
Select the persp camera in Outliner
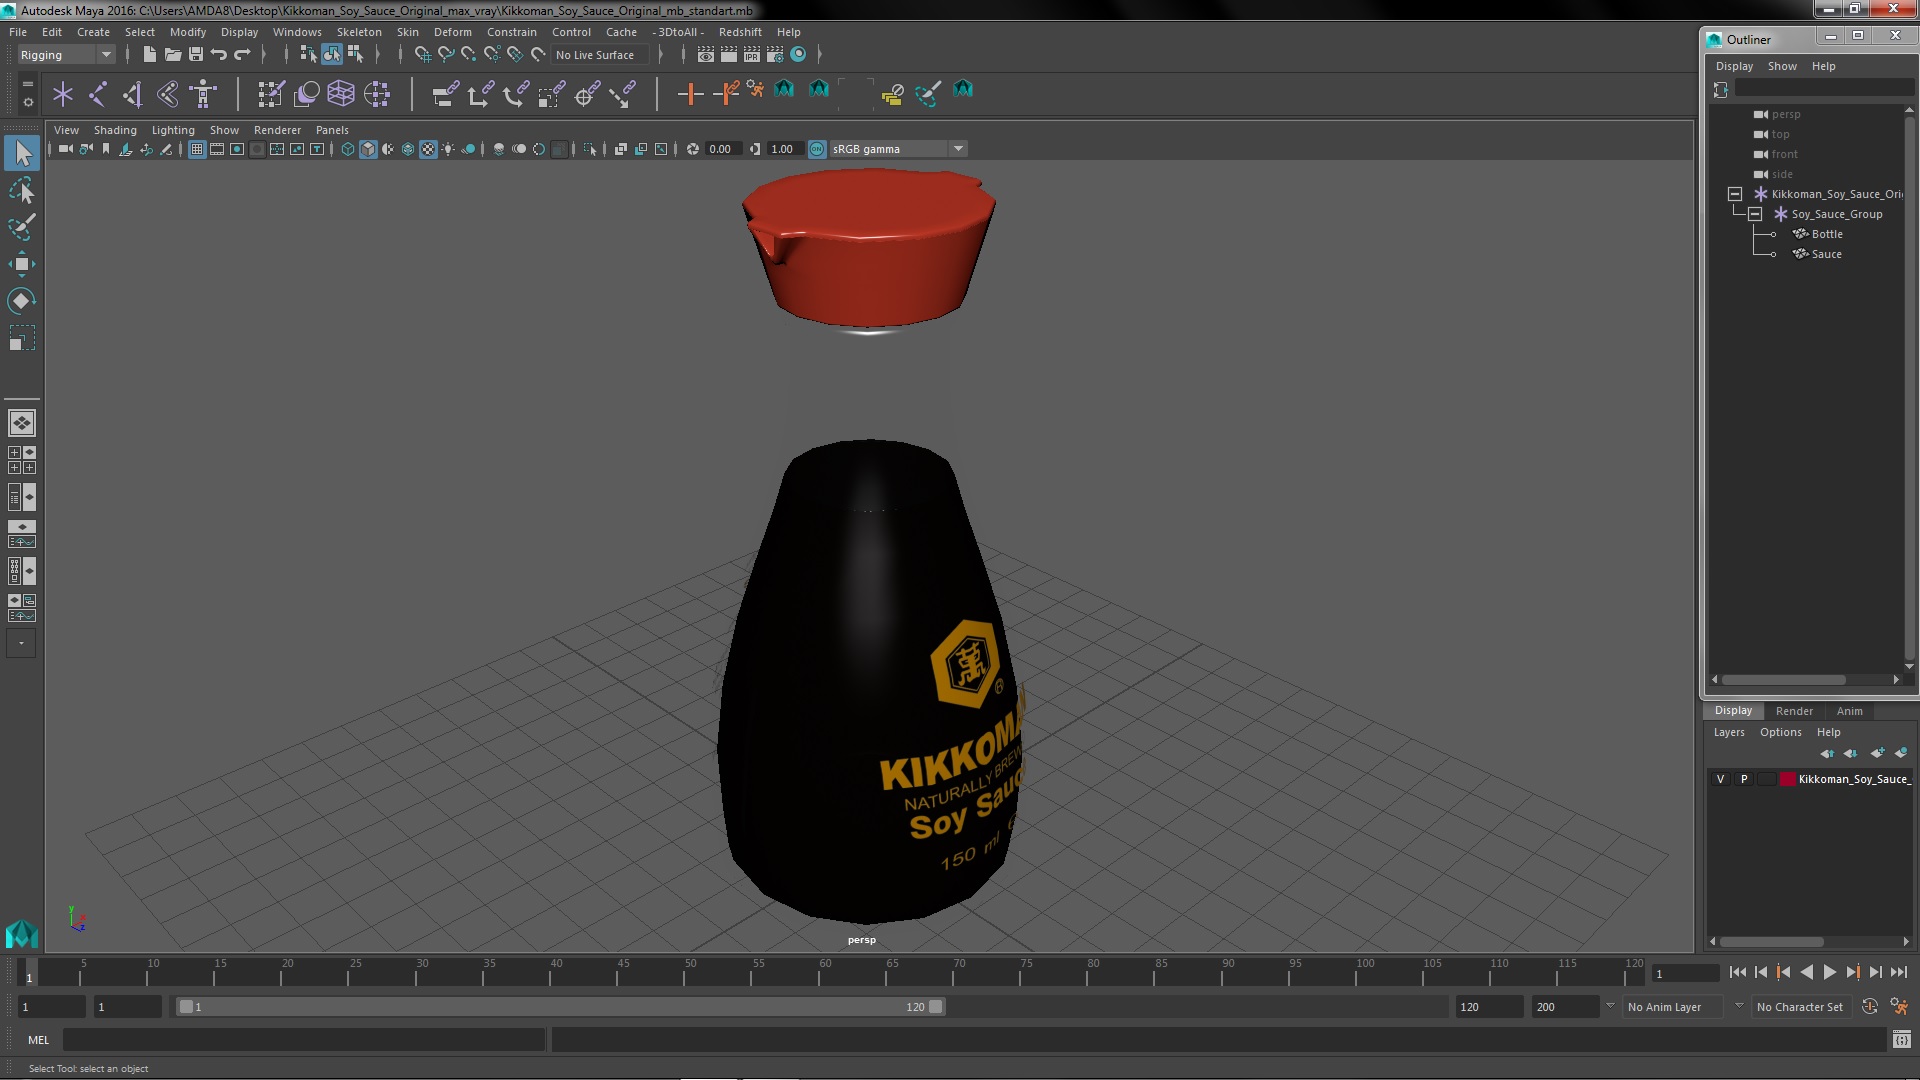[x=1785, y=114]
